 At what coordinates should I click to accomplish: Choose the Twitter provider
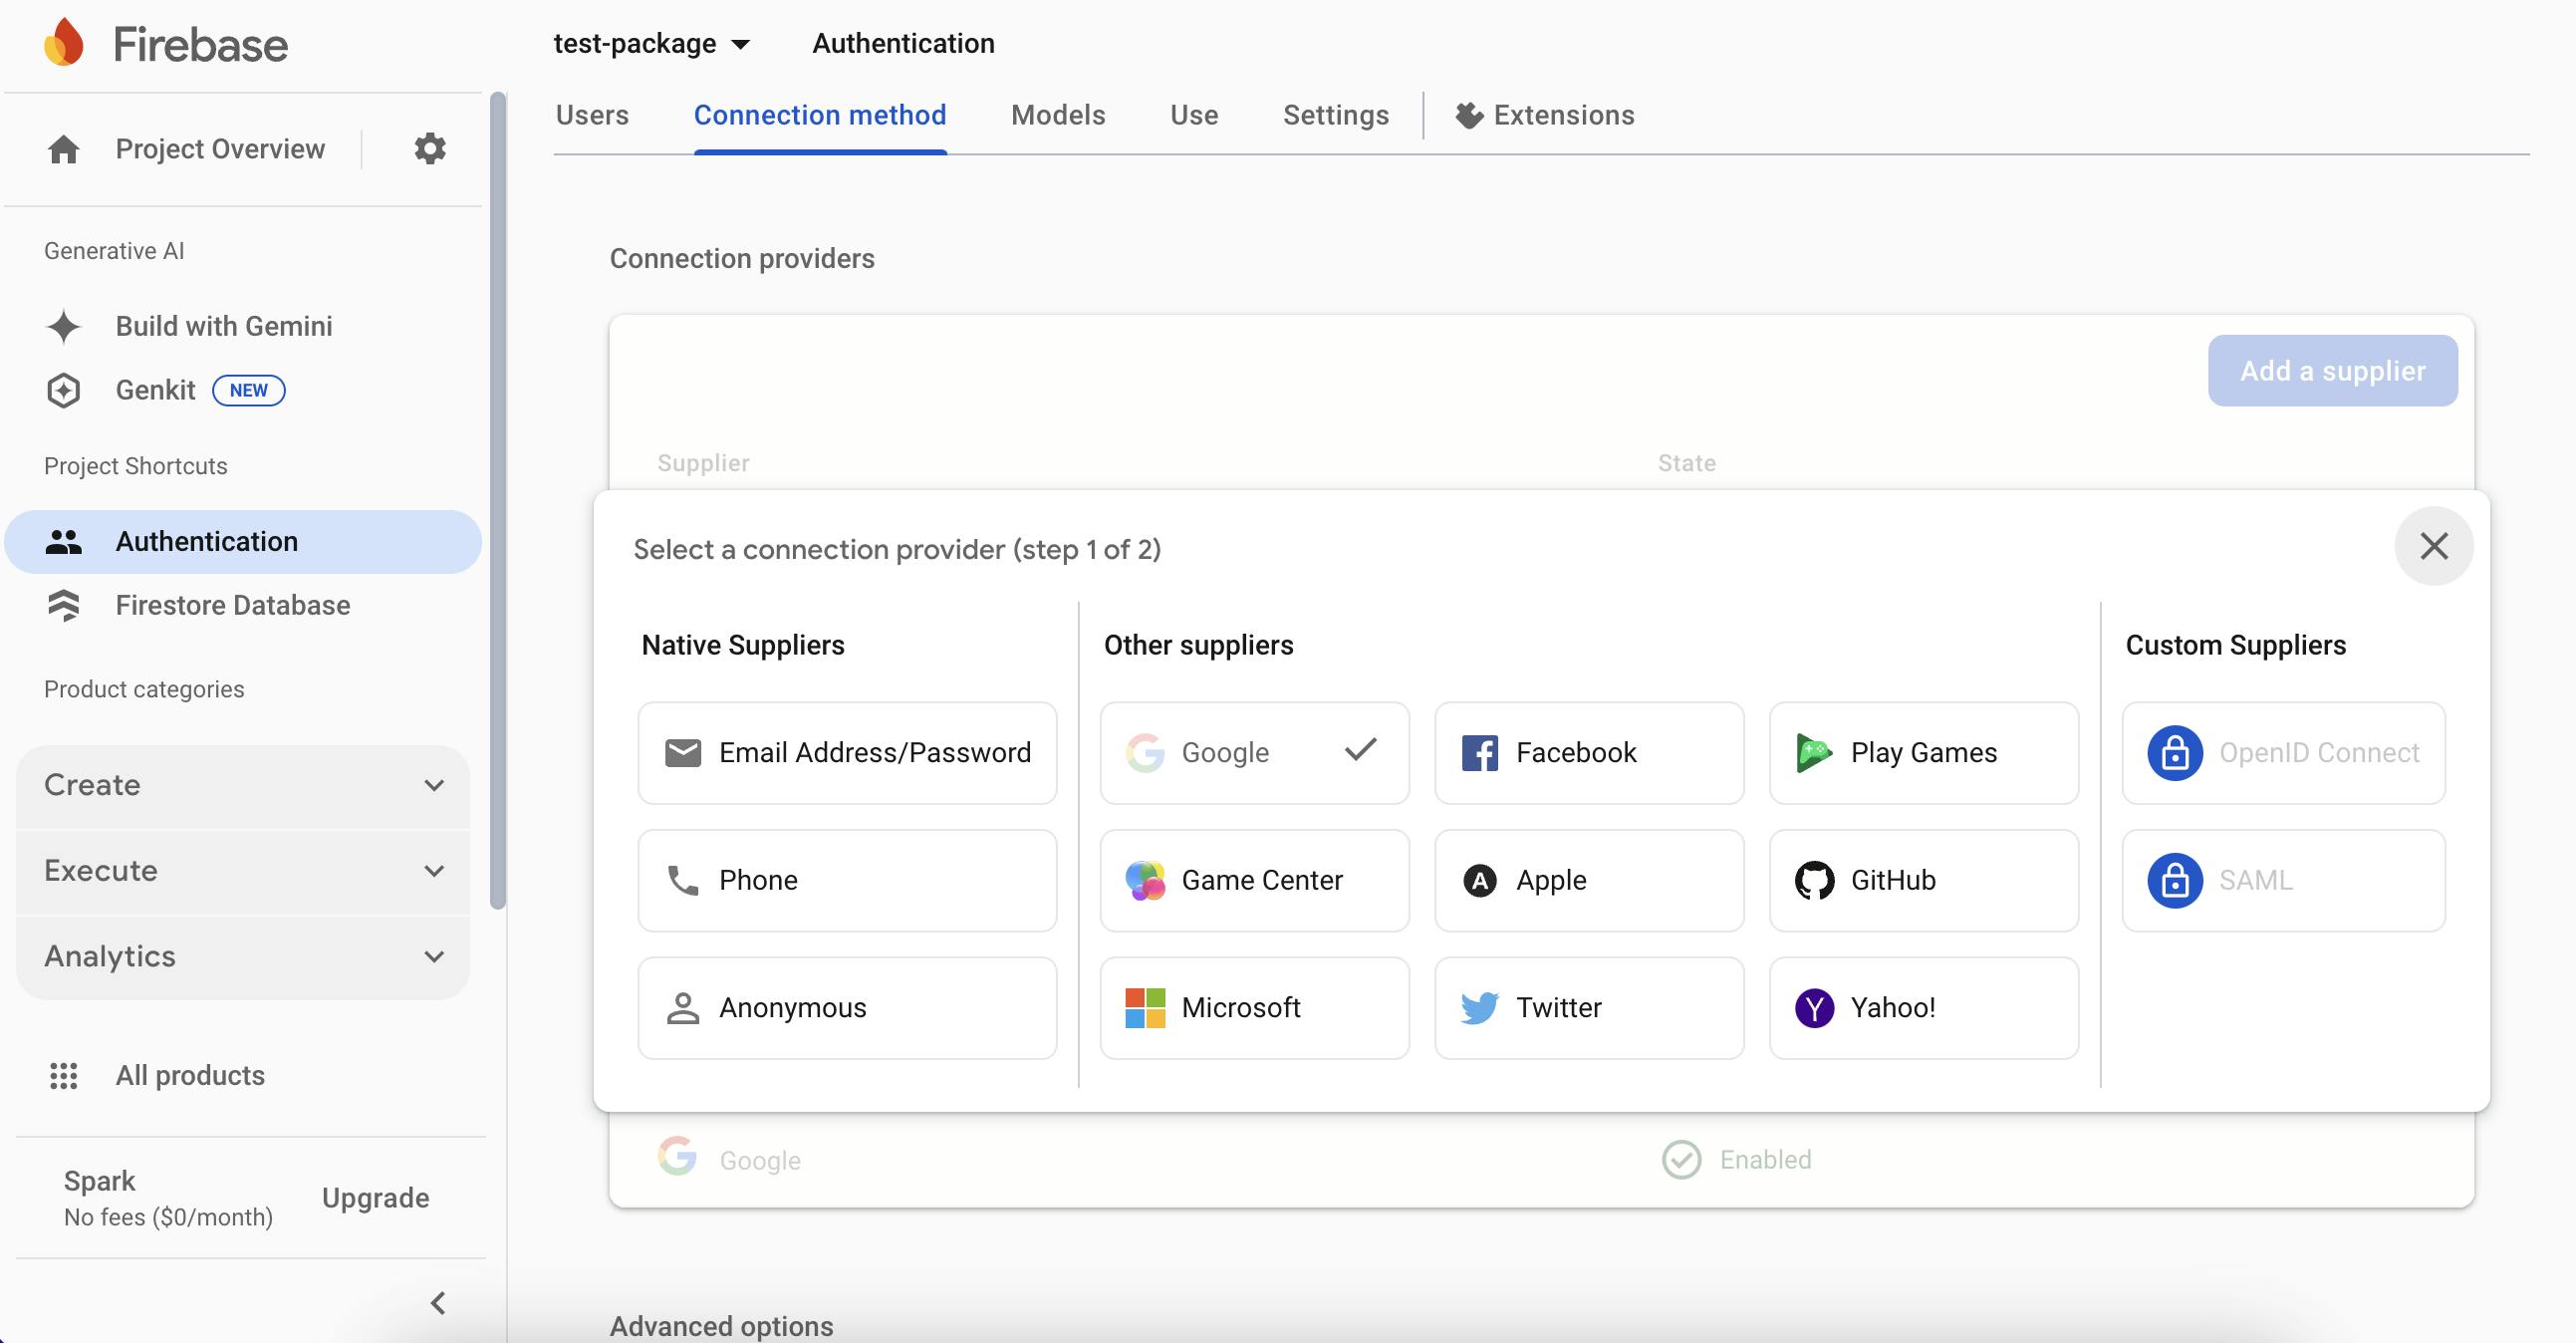pos(1589,1008)
